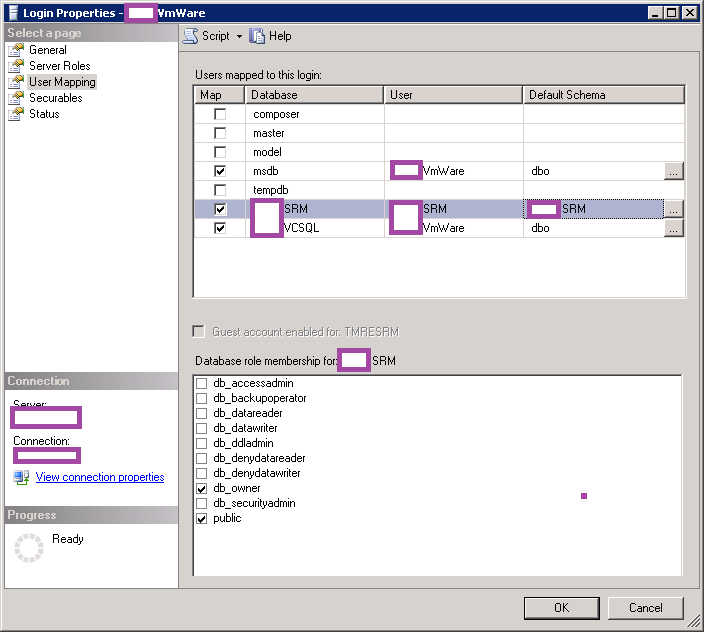The height and width of the screenshot is (632, 704).
Task: Open the Script dropdown arrow
Action: pyautogui.click(x=239, y=36)
